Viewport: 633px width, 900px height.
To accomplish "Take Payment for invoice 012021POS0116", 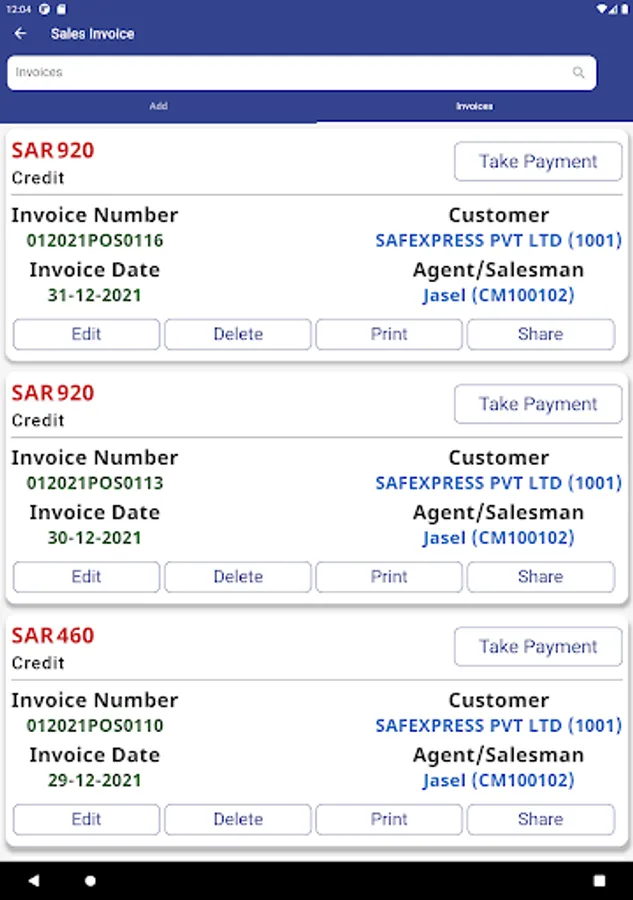I will tap(538, 161).
